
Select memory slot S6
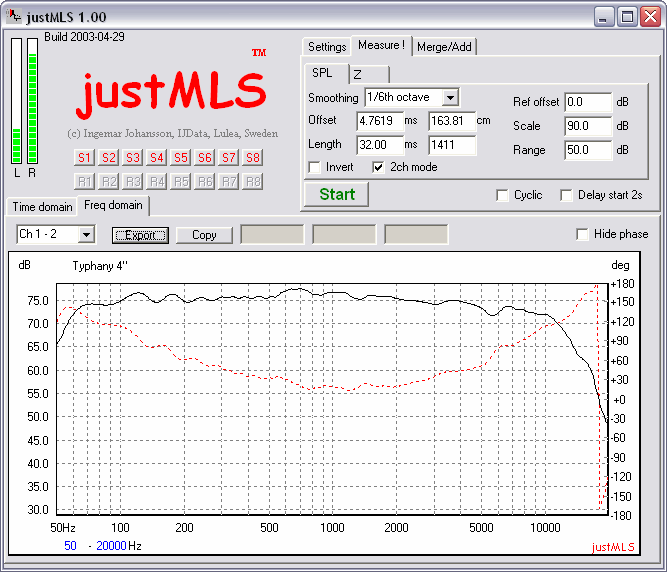tap(205, 158)
